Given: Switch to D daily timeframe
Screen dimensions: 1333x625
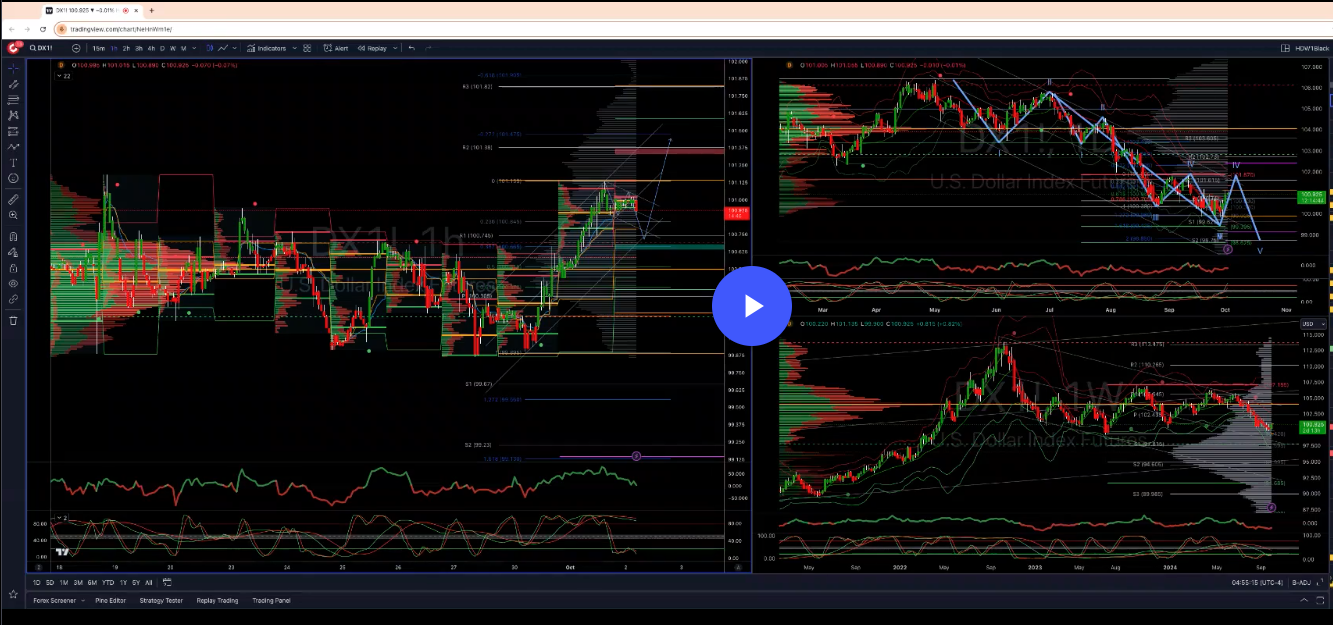Looking at the screenshot, I should tap(162, 48).
